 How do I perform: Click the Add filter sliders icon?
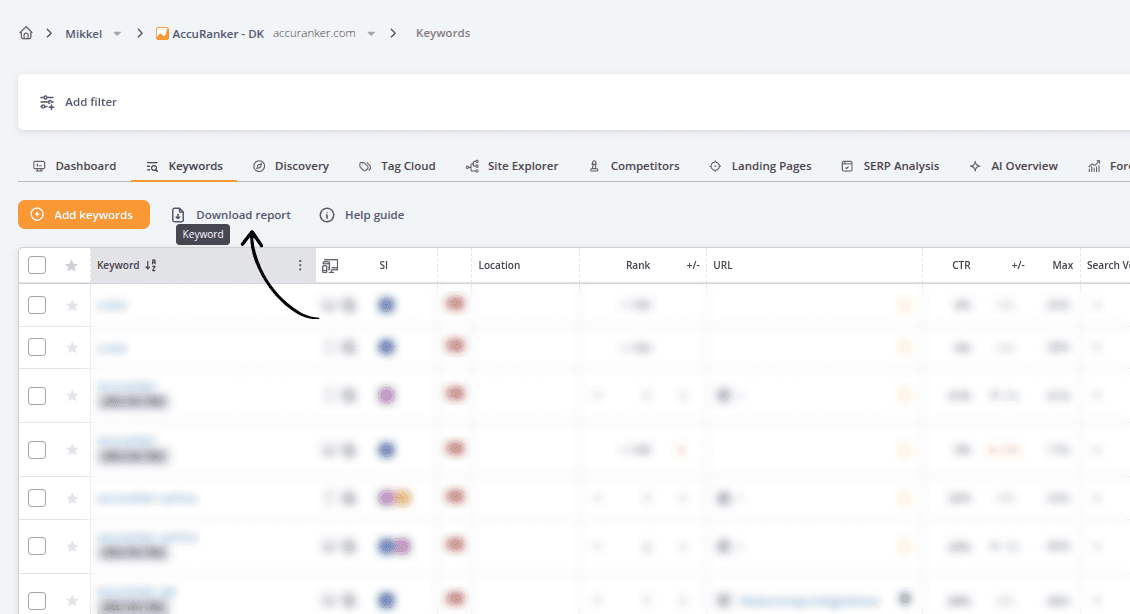47,102
